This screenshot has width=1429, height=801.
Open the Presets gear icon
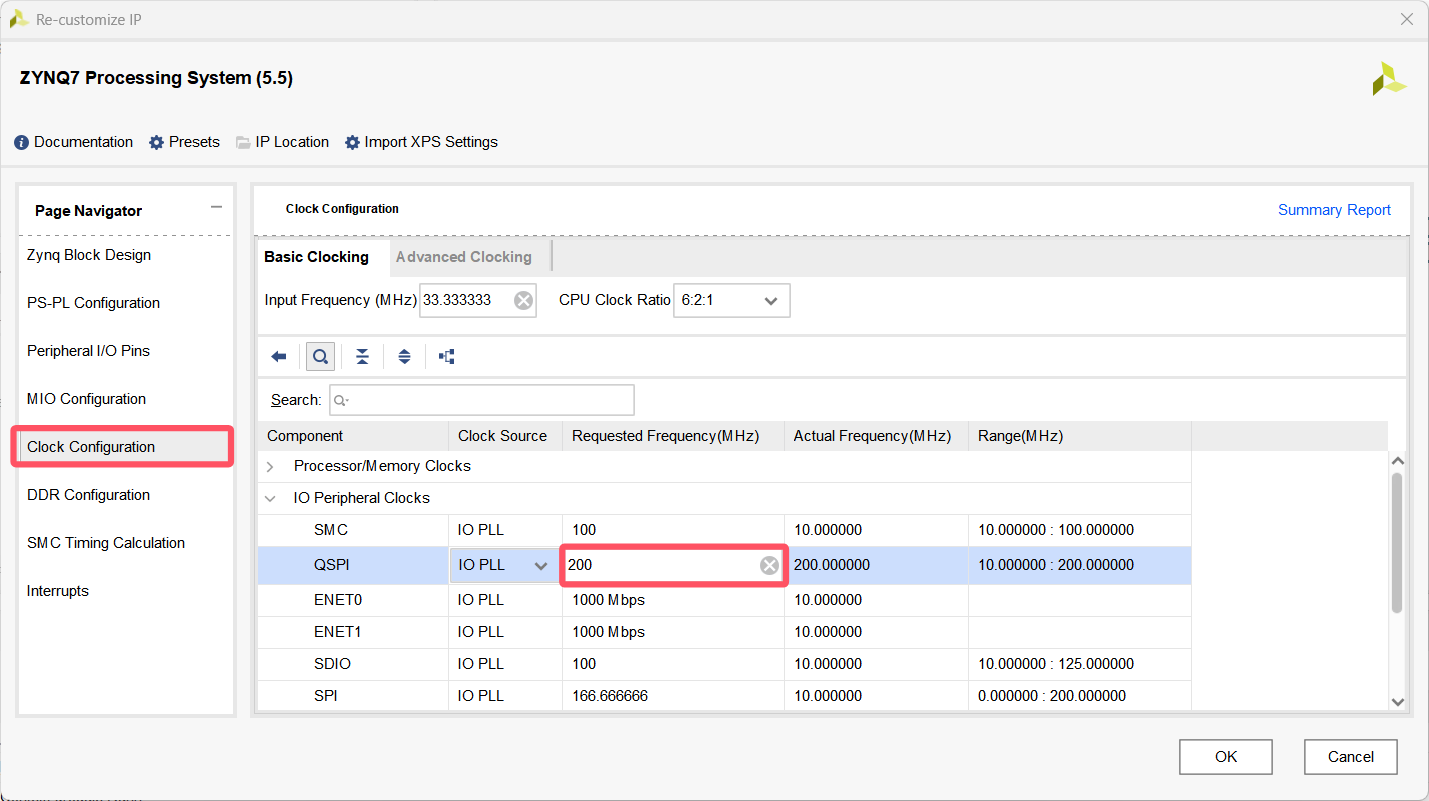156,143
